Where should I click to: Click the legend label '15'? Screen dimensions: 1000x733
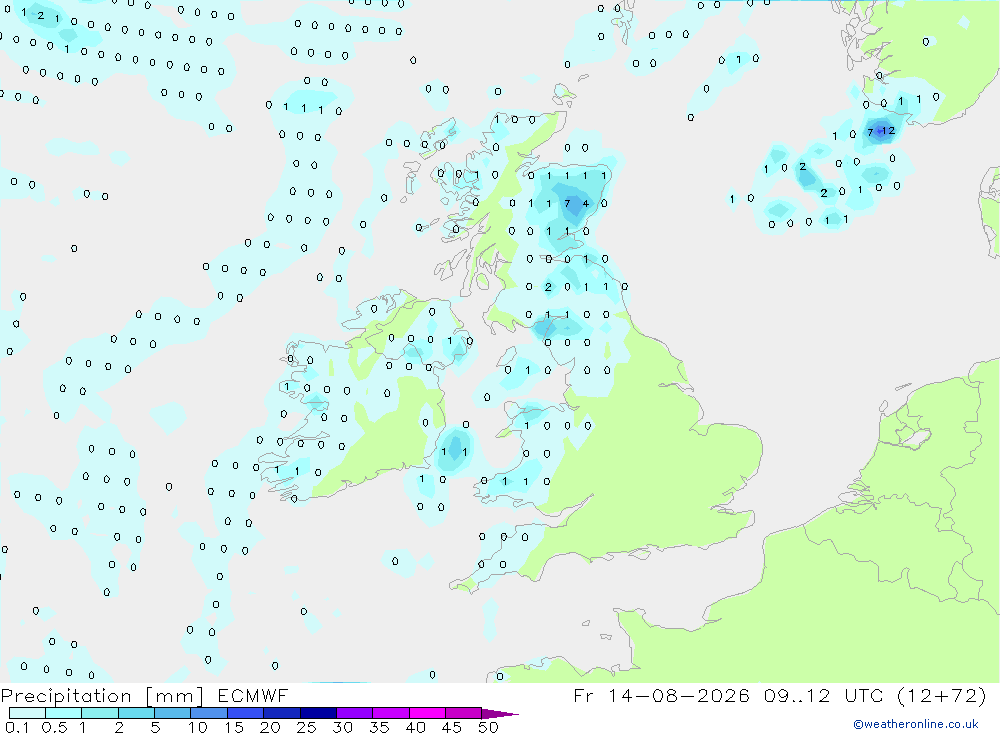(x=234, y=727)
